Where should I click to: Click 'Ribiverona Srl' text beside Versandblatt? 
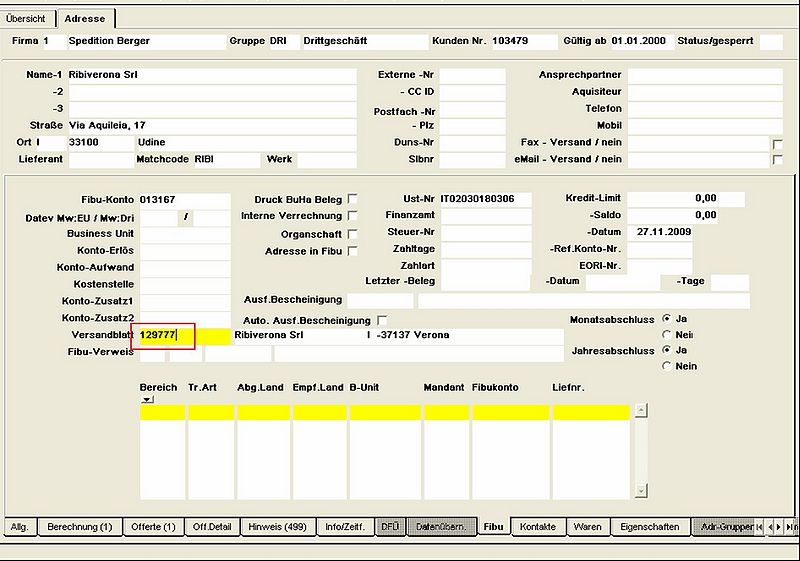click(x=269, y=335)
